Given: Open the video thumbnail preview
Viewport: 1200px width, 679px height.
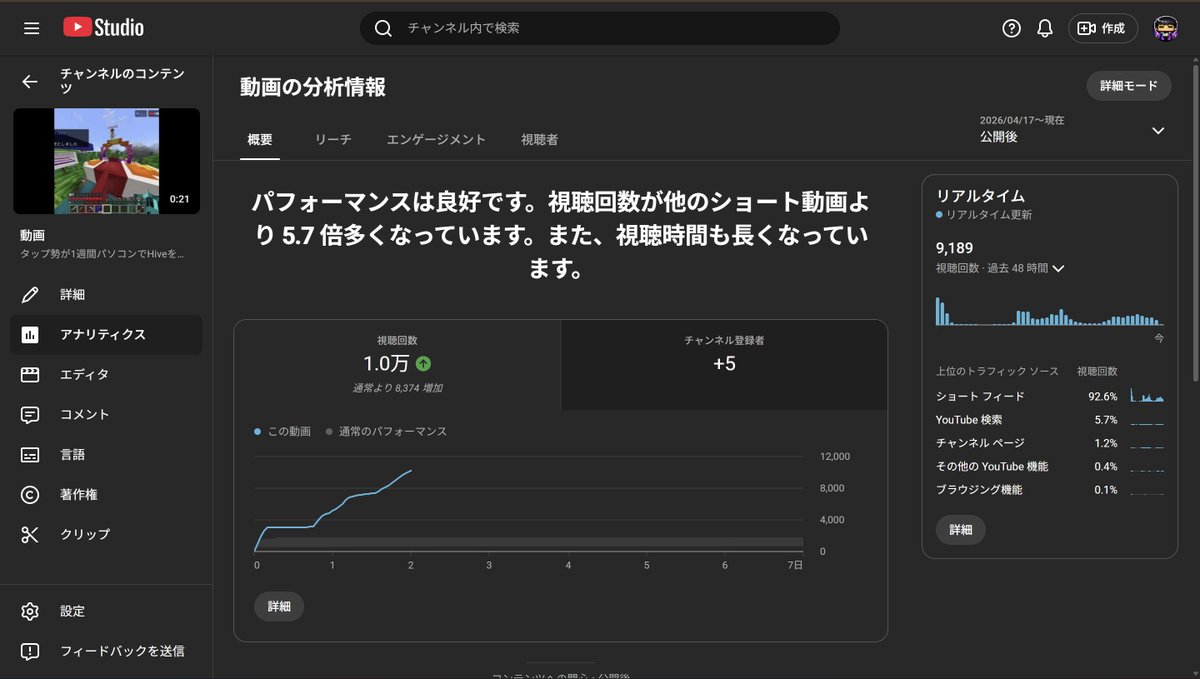Looking at the screenshot, I should coord(106,161).
